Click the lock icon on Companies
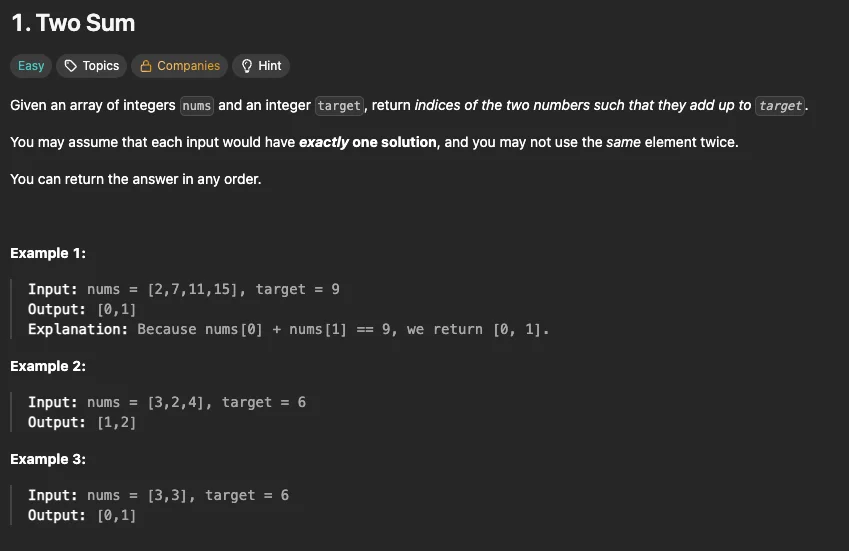Screen dimensions: 849x551 [146, 66]
